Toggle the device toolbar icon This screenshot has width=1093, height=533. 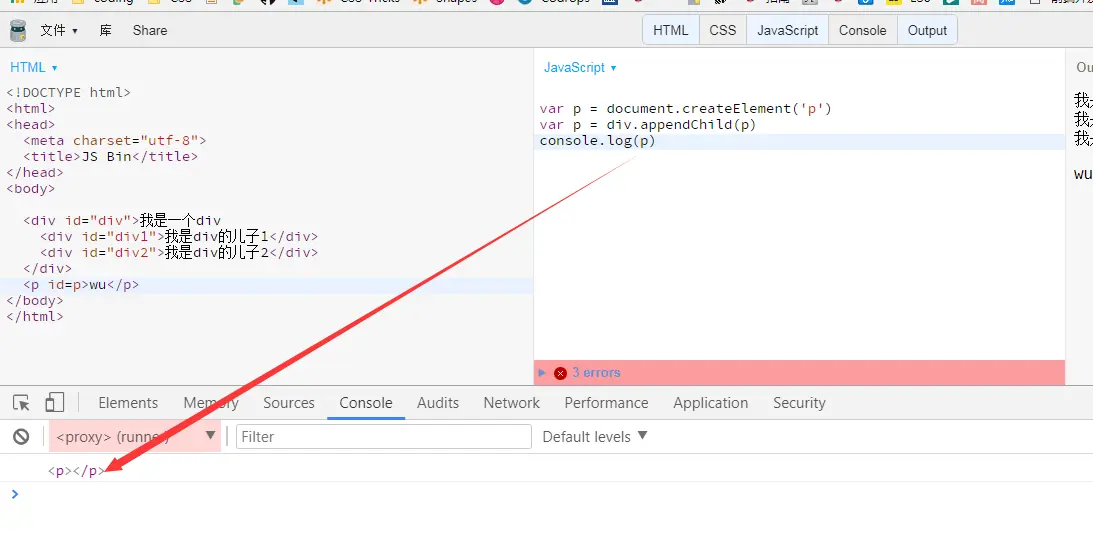54,403
